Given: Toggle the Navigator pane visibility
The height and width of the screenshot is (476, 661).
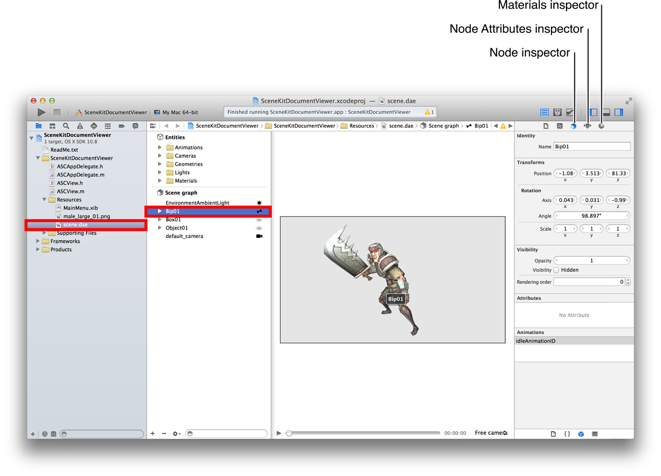Looking at the screenshot, I should tap(594, 112).
